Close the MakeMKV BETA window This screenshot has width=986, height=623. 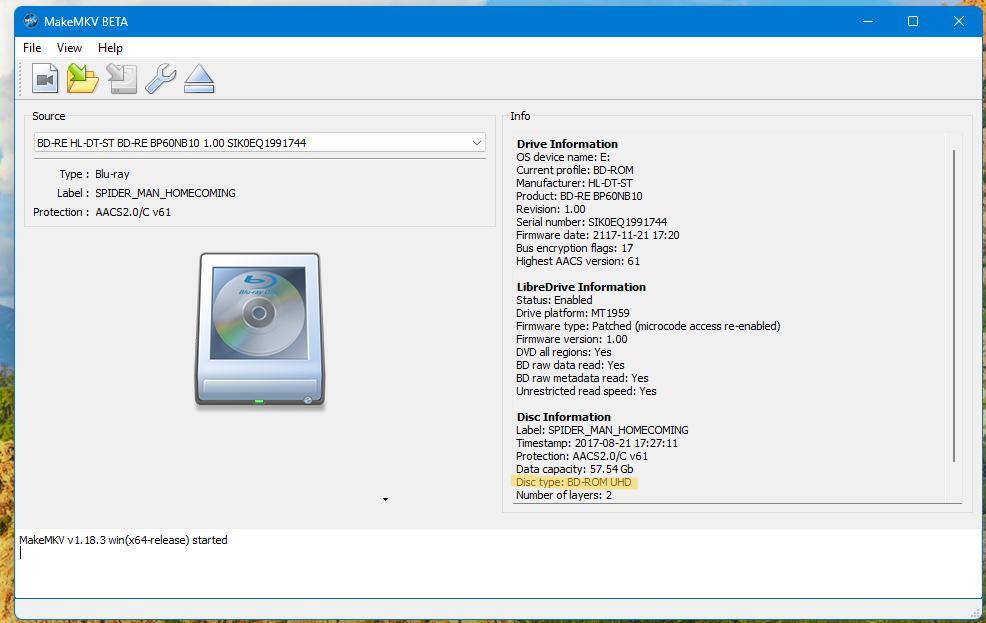(959, 21)
